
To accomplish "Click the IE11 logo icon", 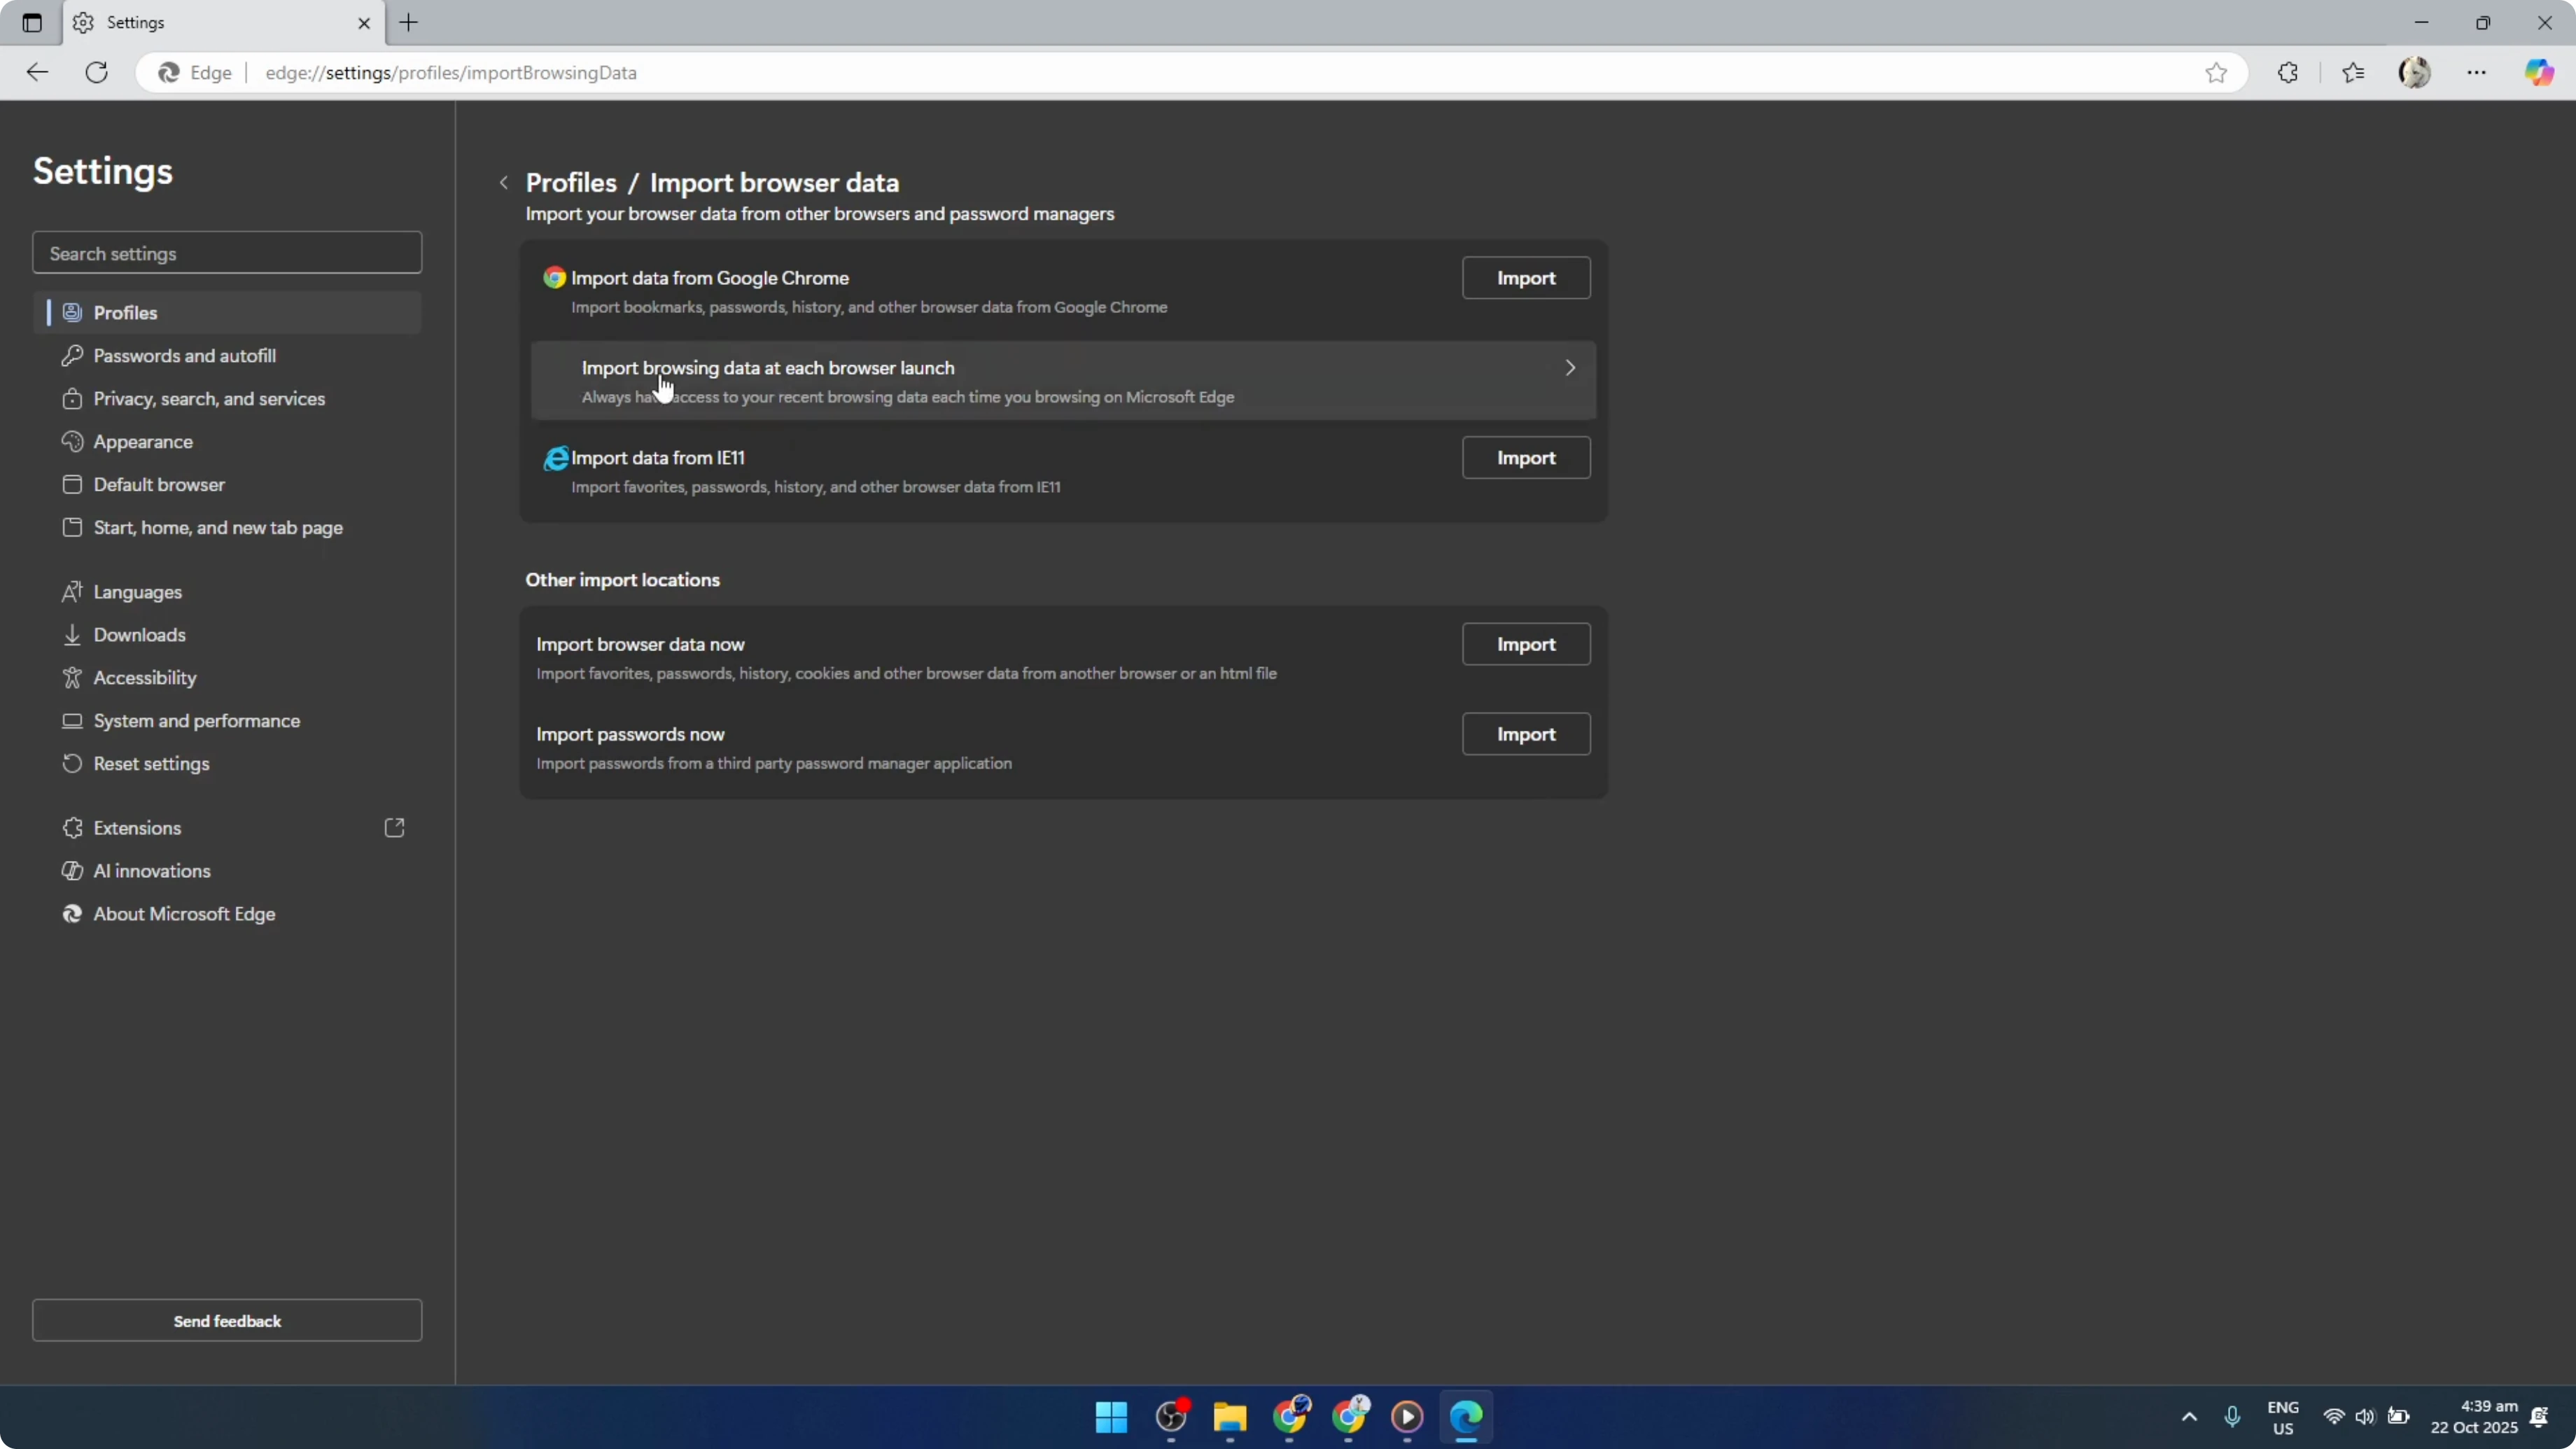I will pyautogui.click(x=556, y=458).
